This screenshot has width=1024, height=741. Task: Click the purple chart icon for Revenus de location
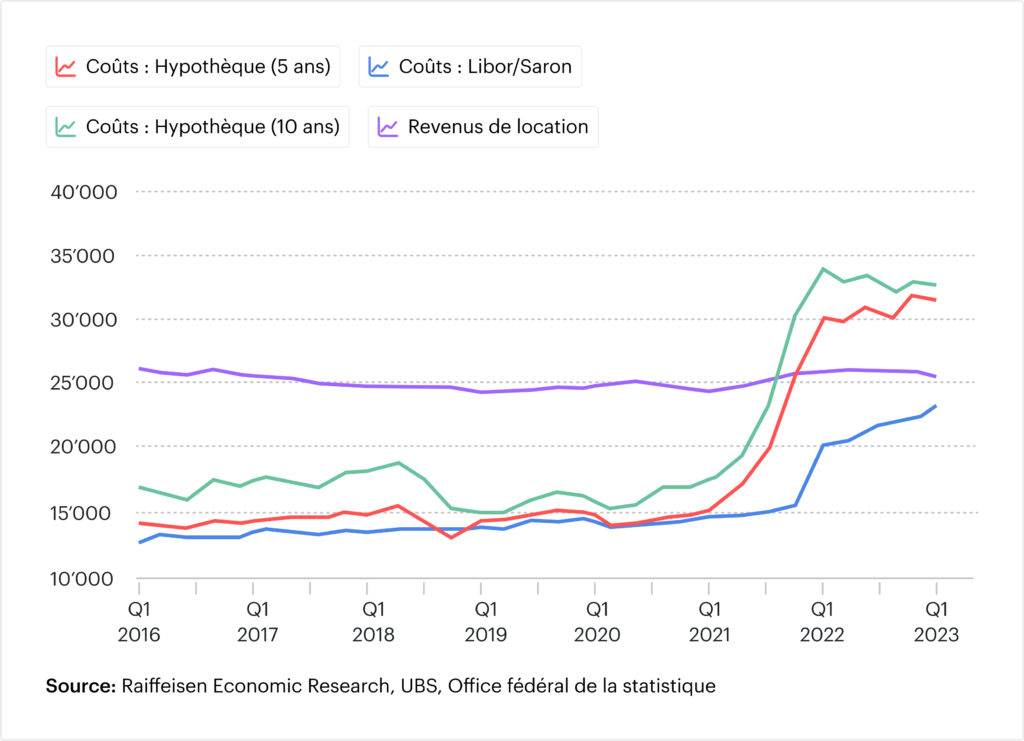coord(388,127)
